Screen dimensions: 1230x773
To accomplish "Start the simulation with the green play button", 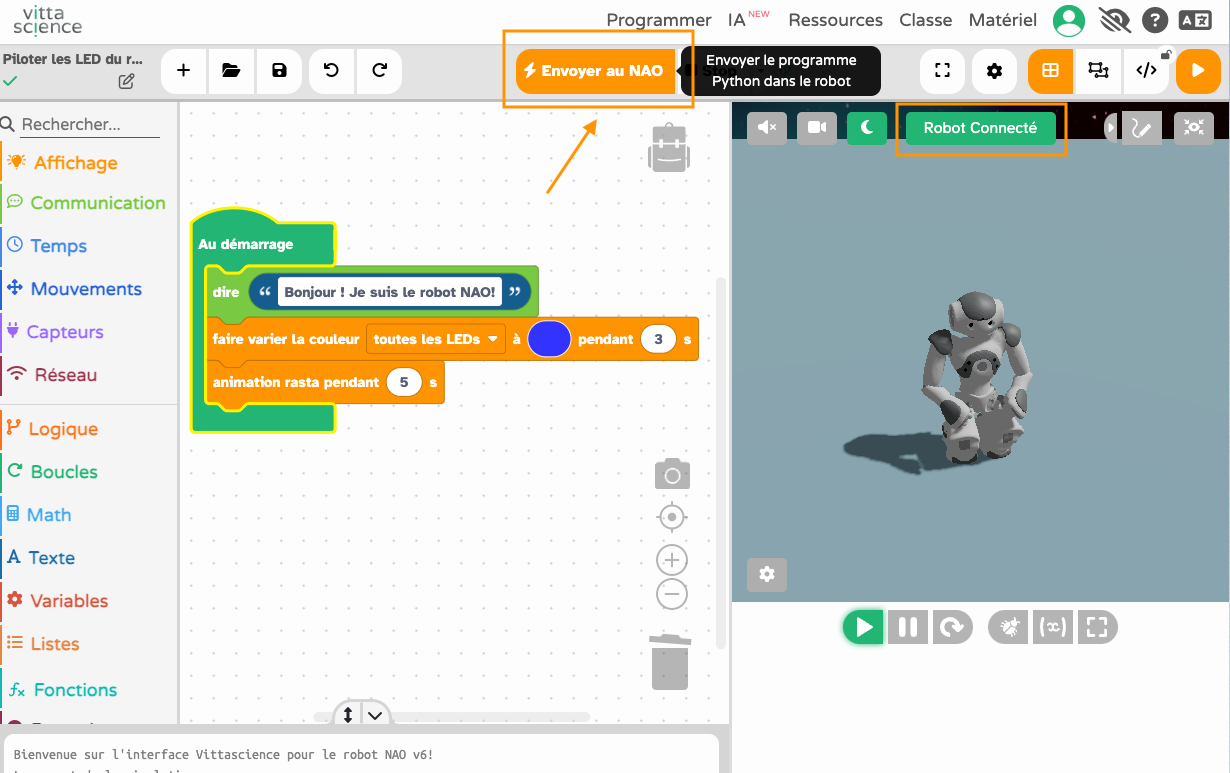I will [x=863, y=627].
